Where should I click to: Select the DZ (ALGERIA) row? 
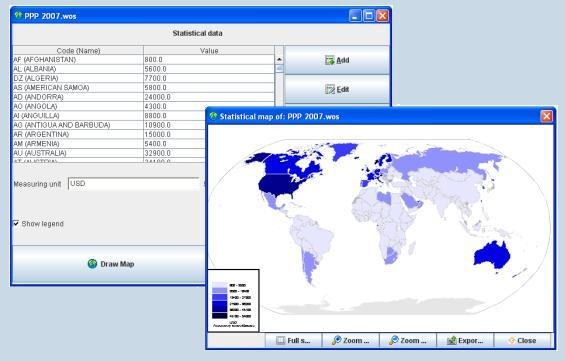pos(143,78)
